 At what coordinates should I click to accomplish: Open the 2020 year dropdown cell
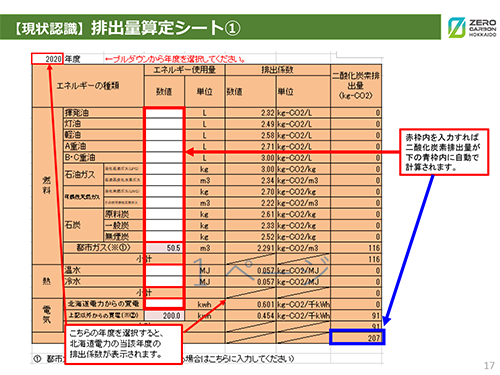[x=47, y=59]
